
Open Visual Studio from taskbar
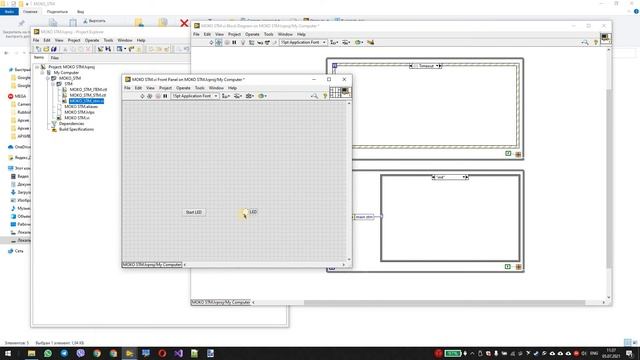(x=178, y=353)
